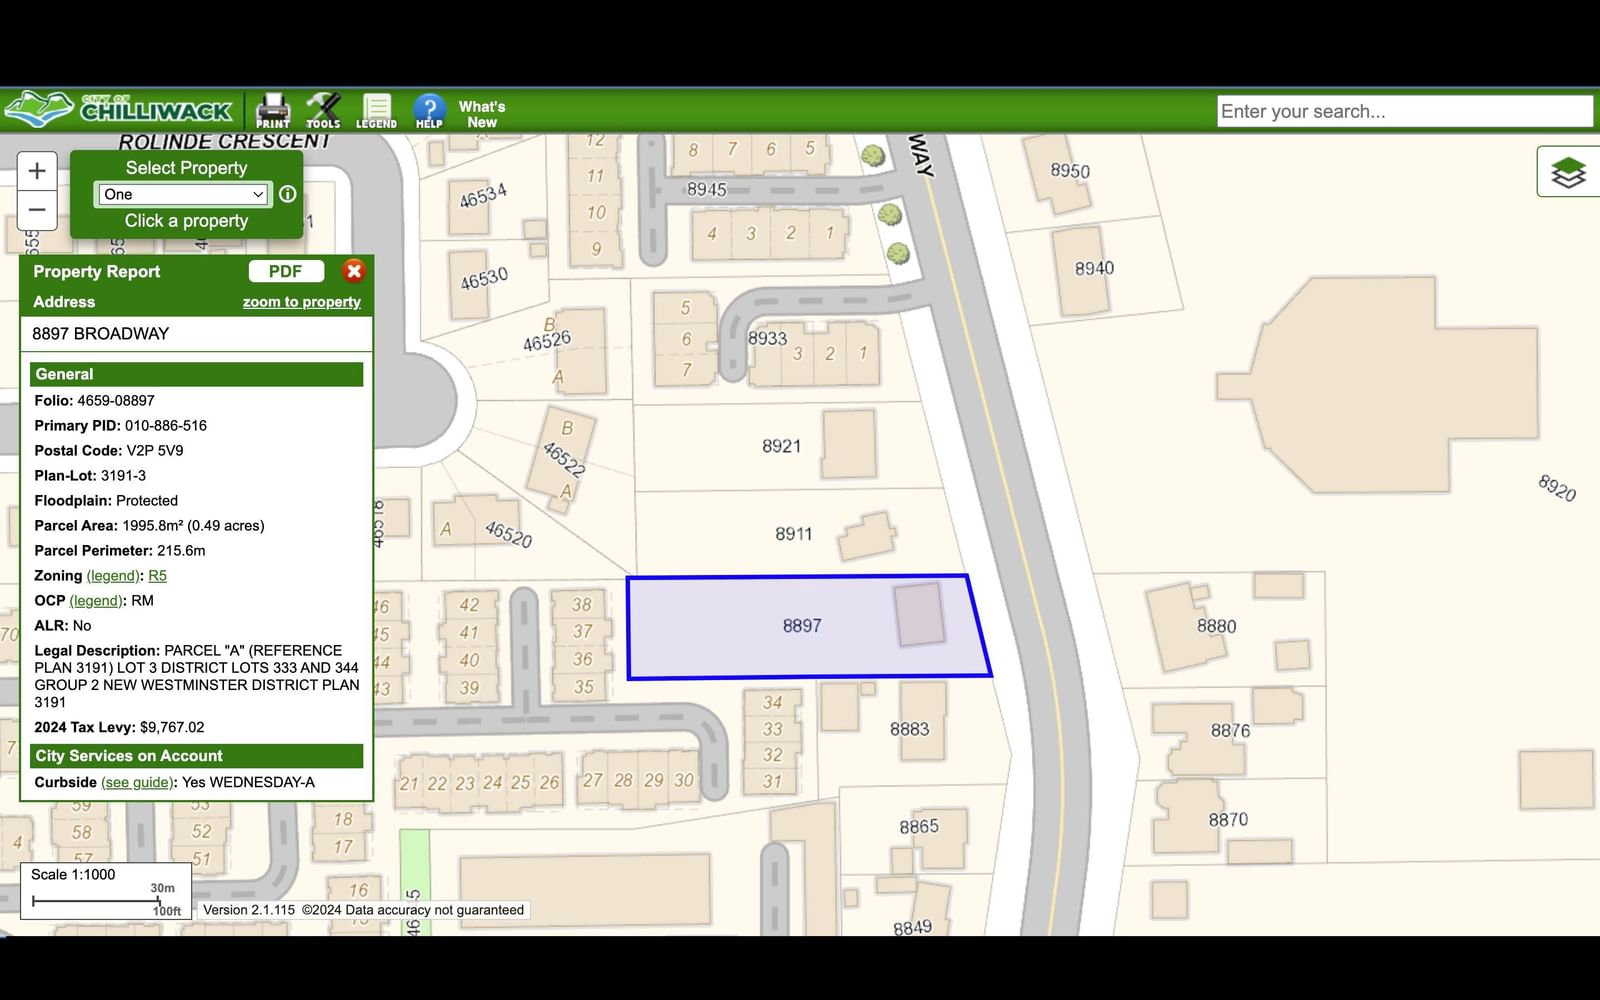The height and width of the screenshot is (1000, 1600).
Task: Open the Help question mark icon
Action: (429, 110)
